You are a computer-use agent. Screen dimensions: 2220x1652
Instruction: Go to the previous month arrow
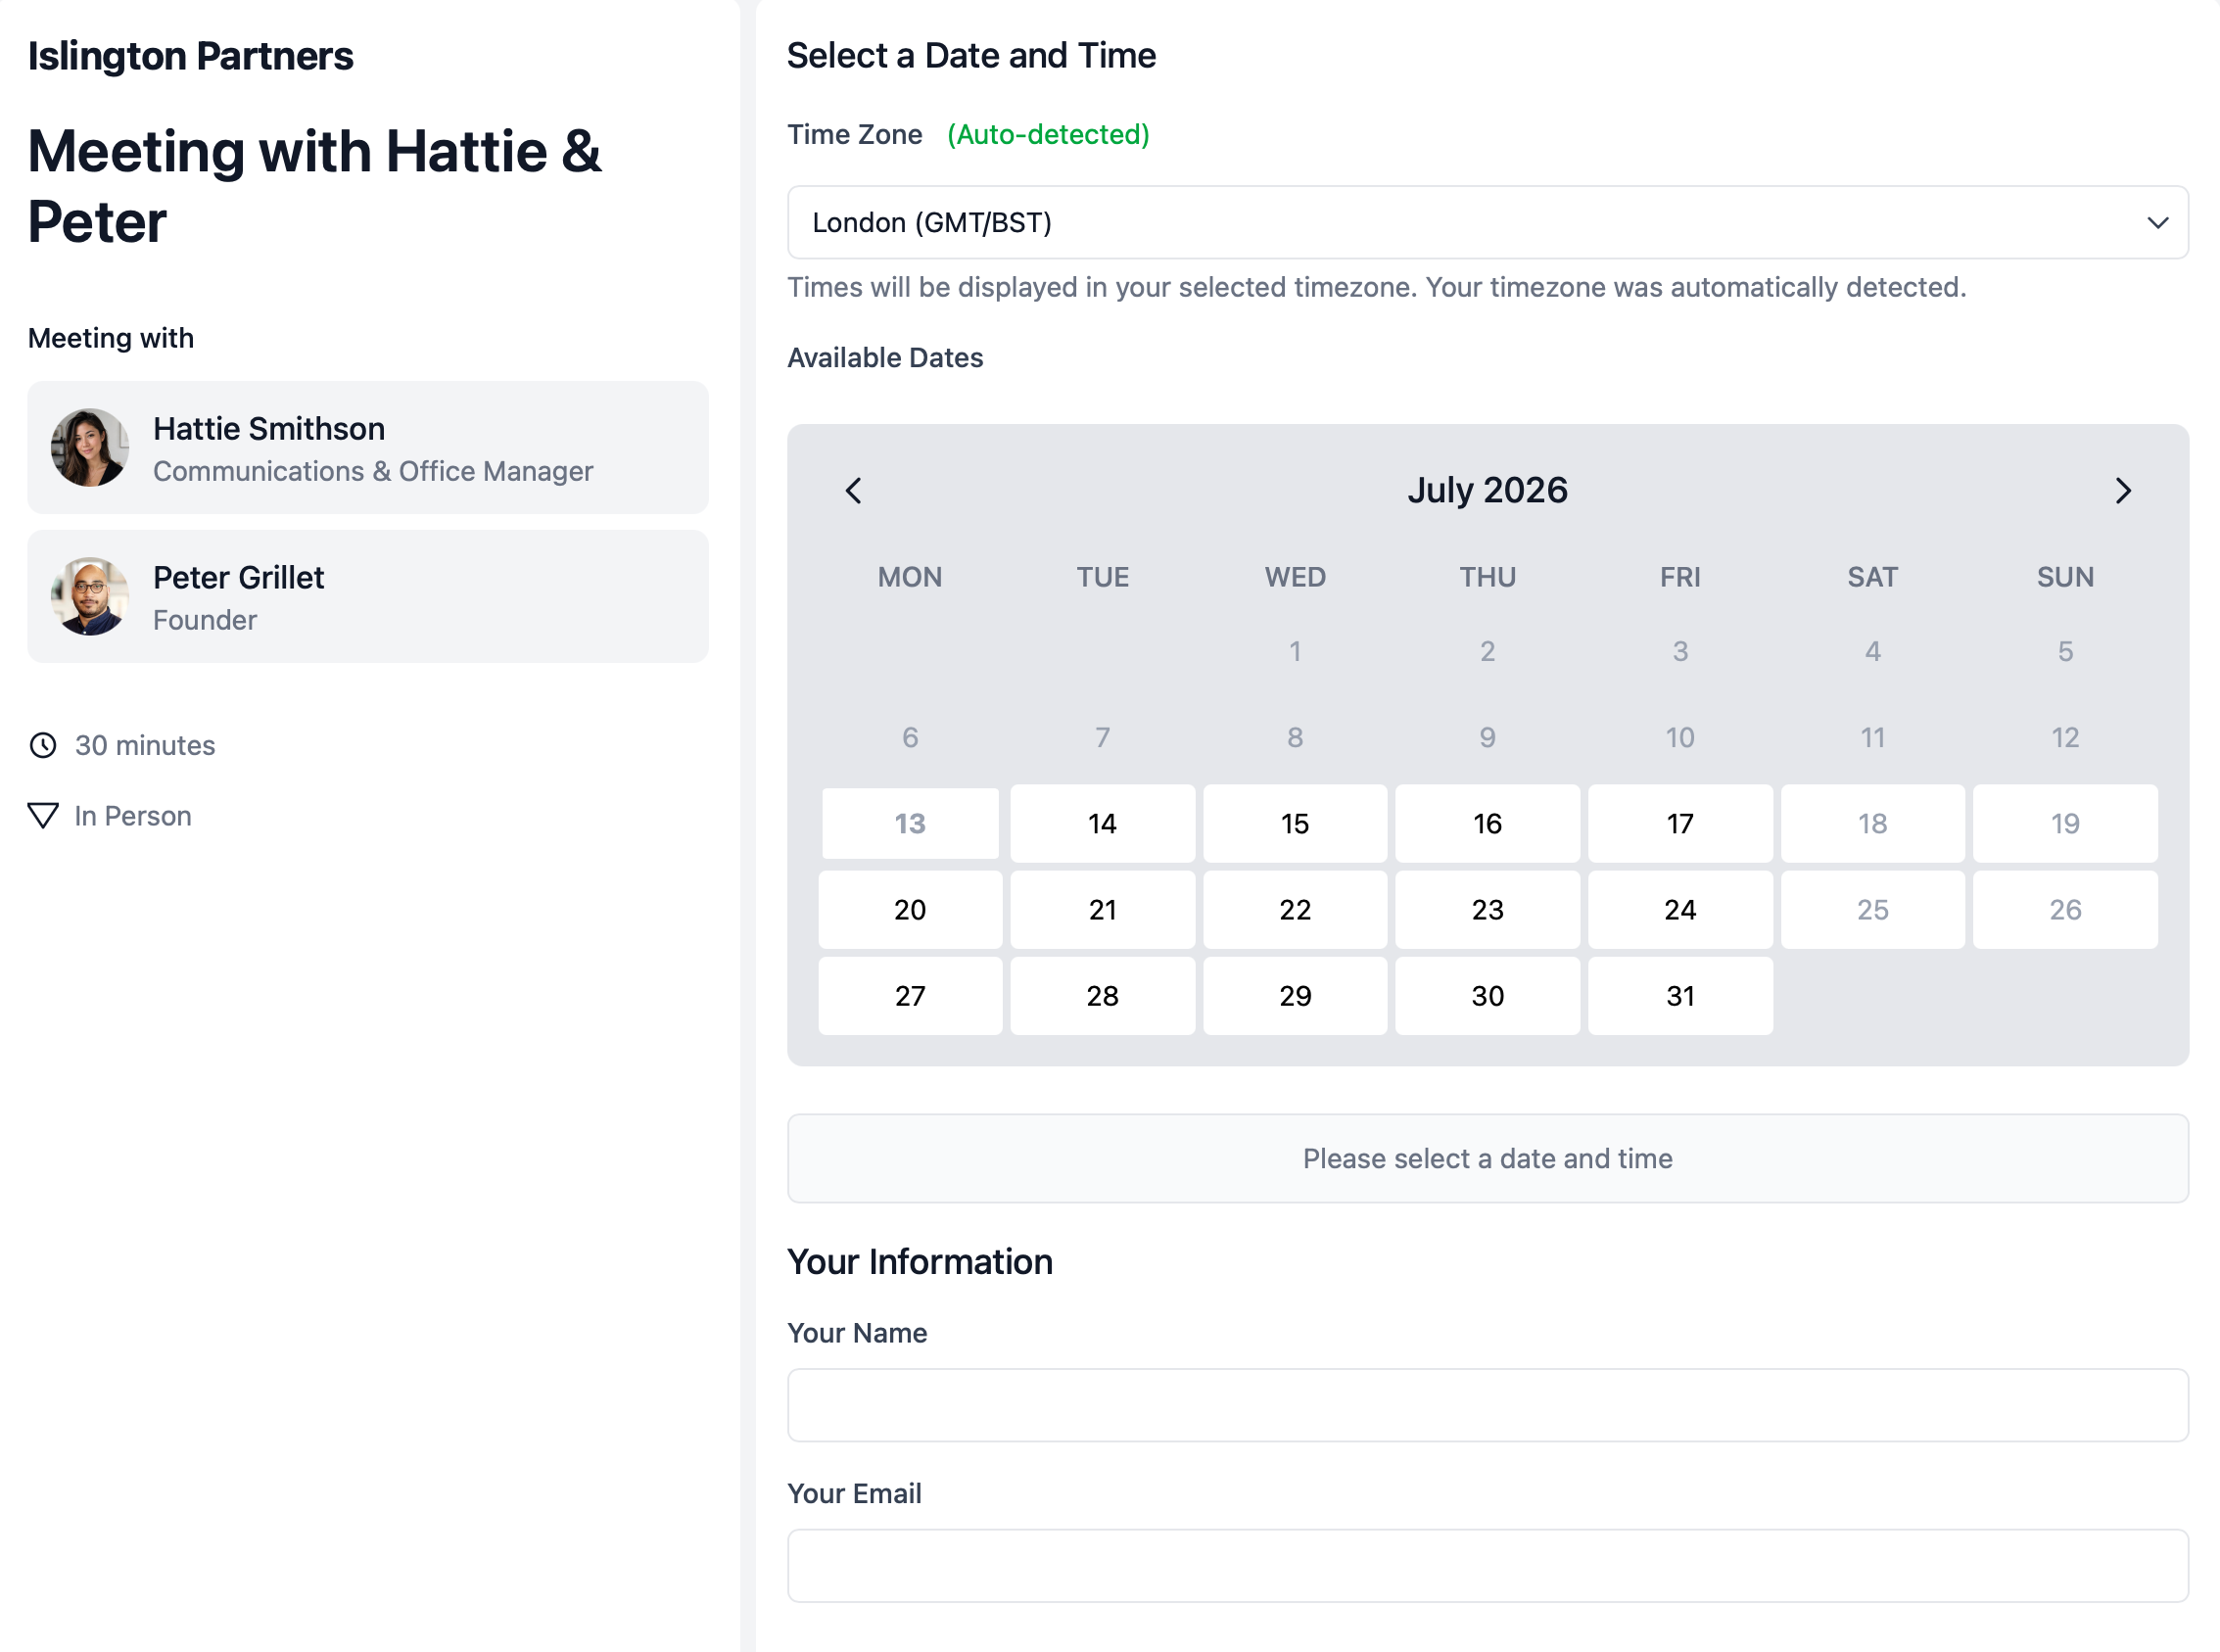853,490
